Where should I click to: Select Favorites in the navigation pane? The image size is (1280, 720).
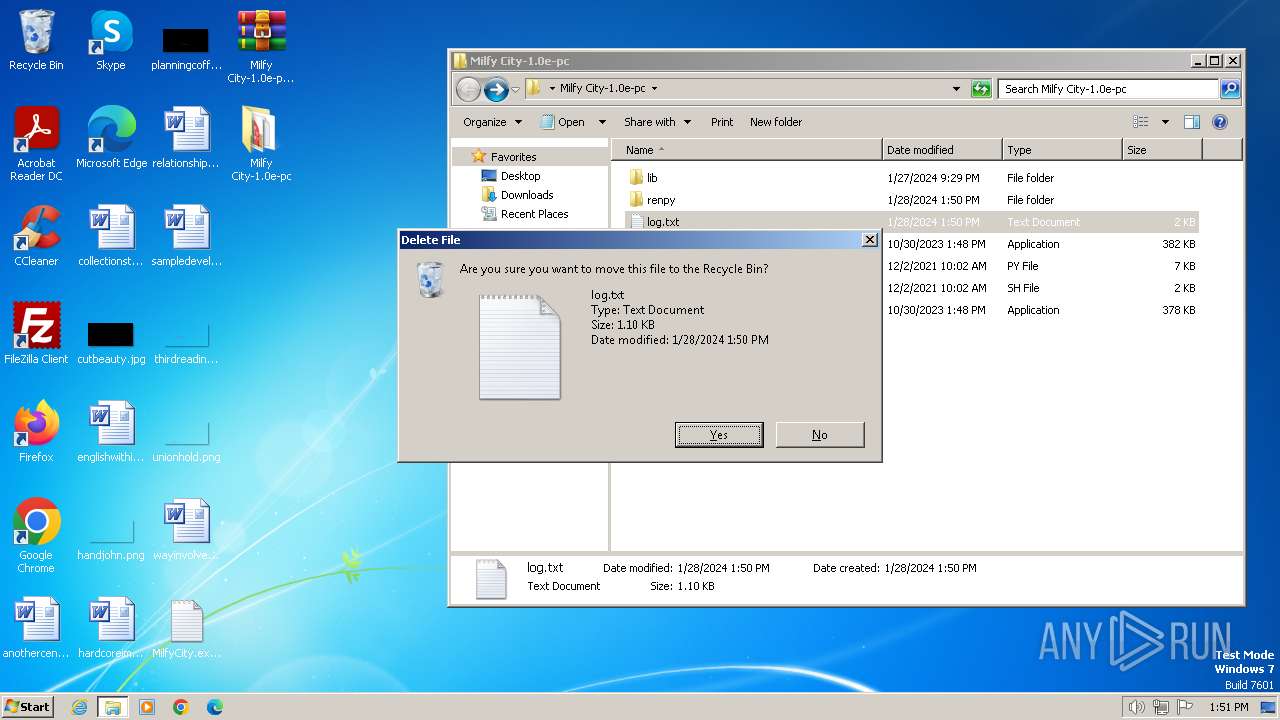click(x=513, y=157)
